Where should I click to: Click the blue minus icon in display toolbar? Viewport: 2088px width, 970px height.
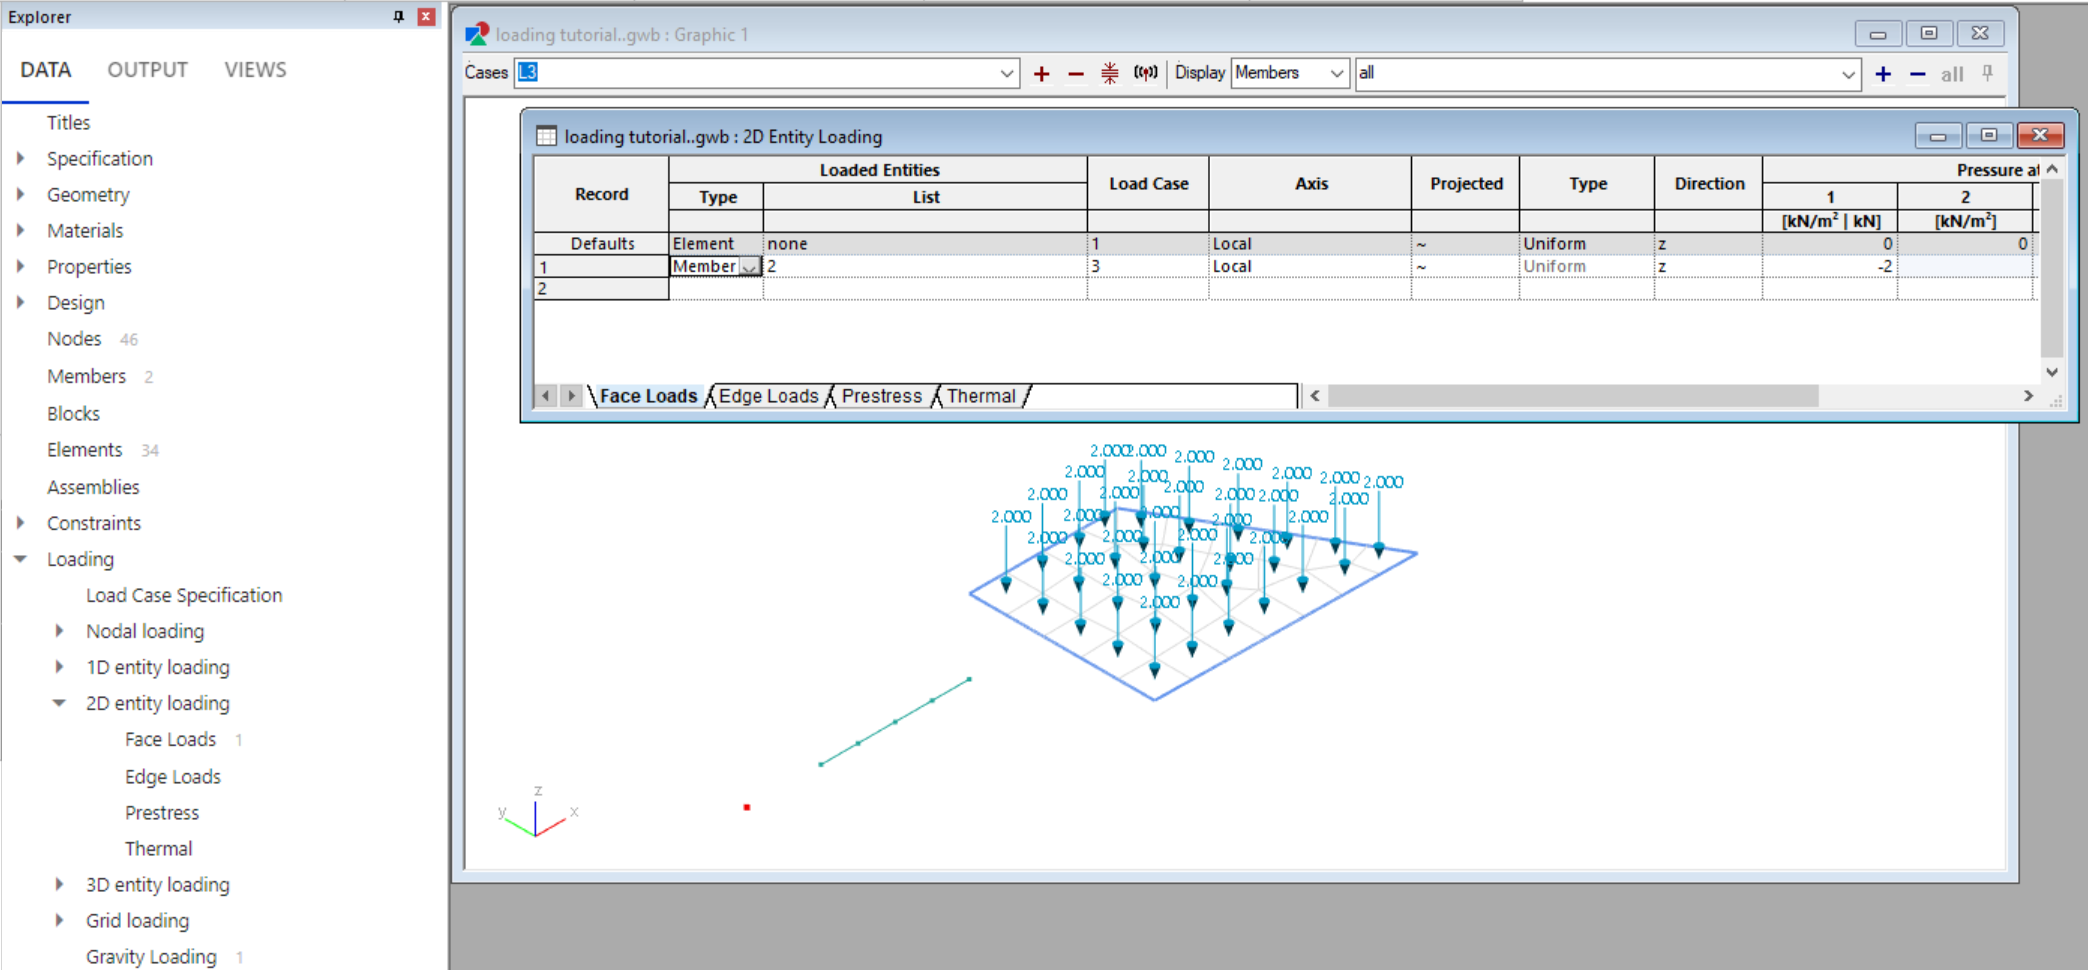(1918, 74)
